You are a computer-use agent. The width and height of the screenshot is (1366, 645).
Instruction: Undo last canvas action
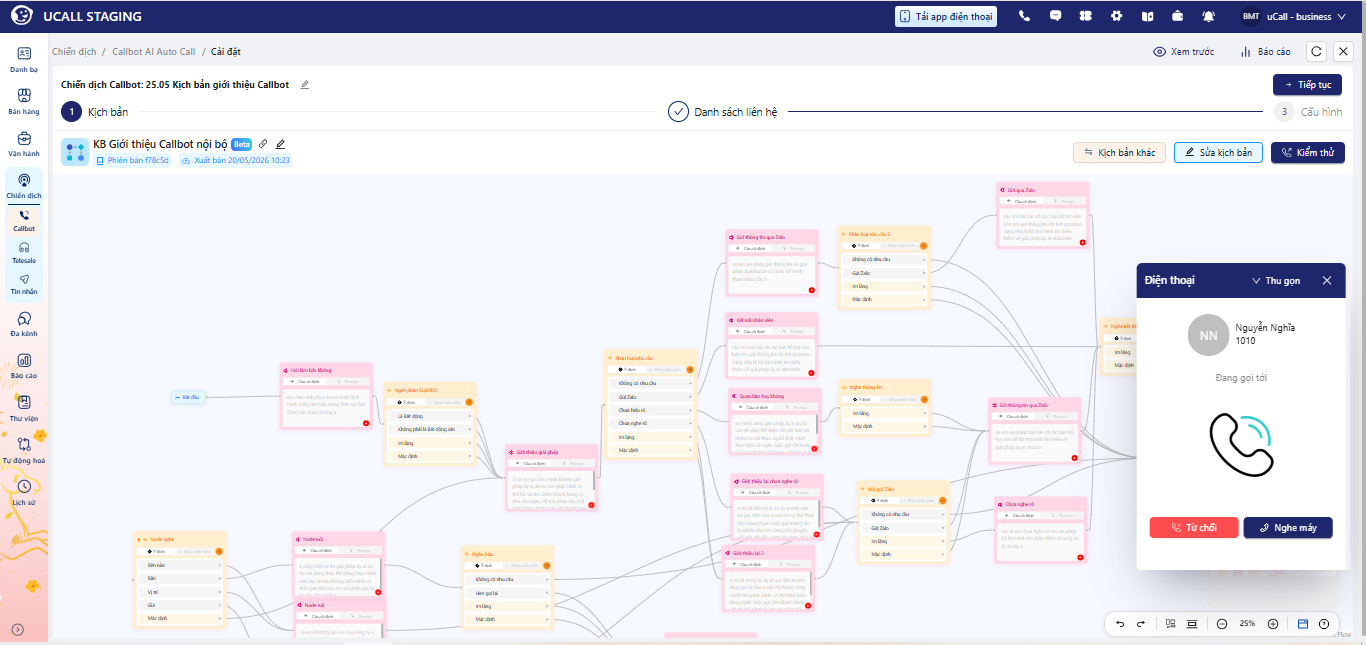click(x=1120, y=623)
